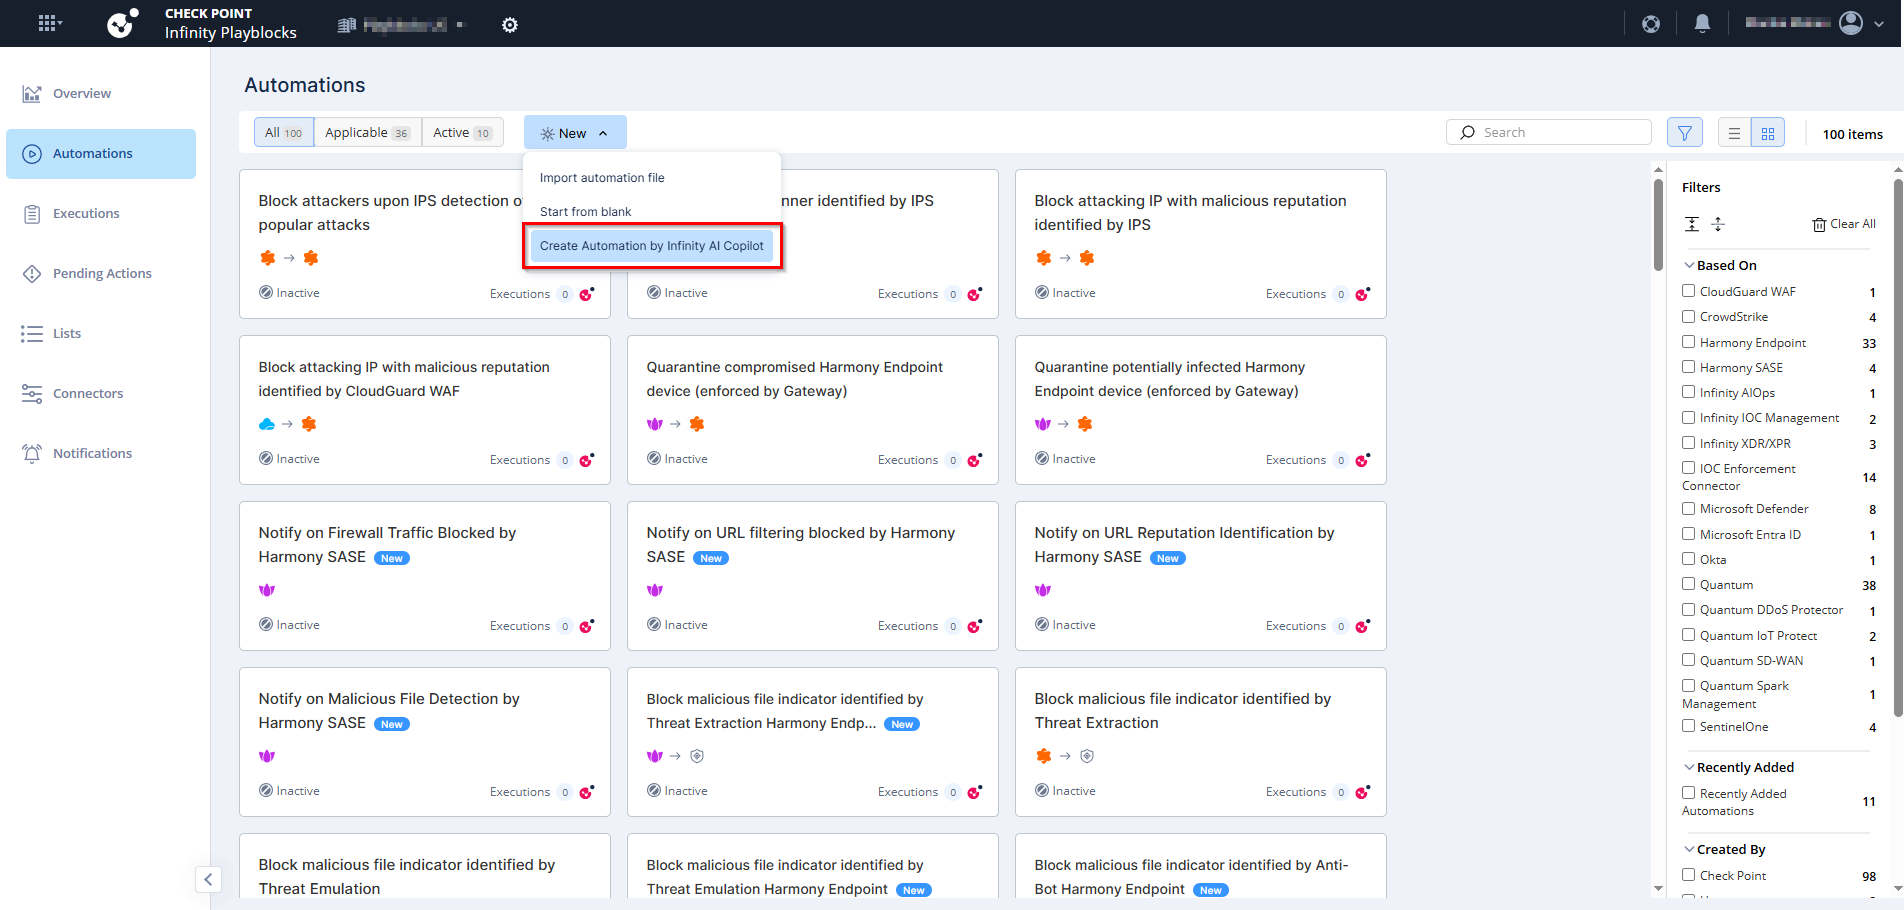
Task: Check the Infinity XDR/XPR filter
Action: [x=1689, y=443]
